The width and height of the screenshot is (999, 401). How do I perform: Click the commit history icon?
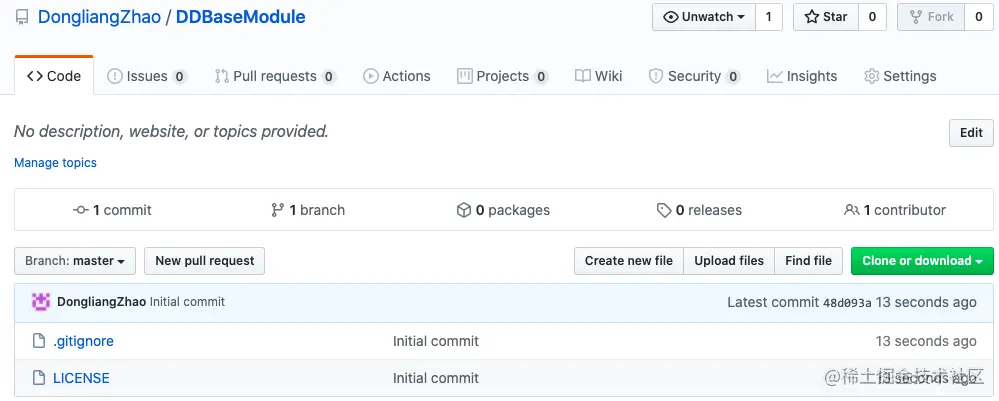click(x=81, y=210)
